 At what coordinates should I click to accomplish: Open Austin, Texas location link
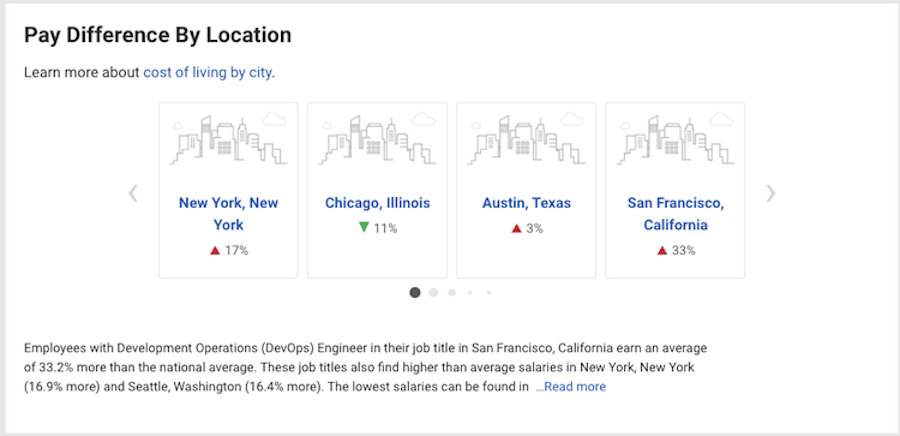point(526,203)
